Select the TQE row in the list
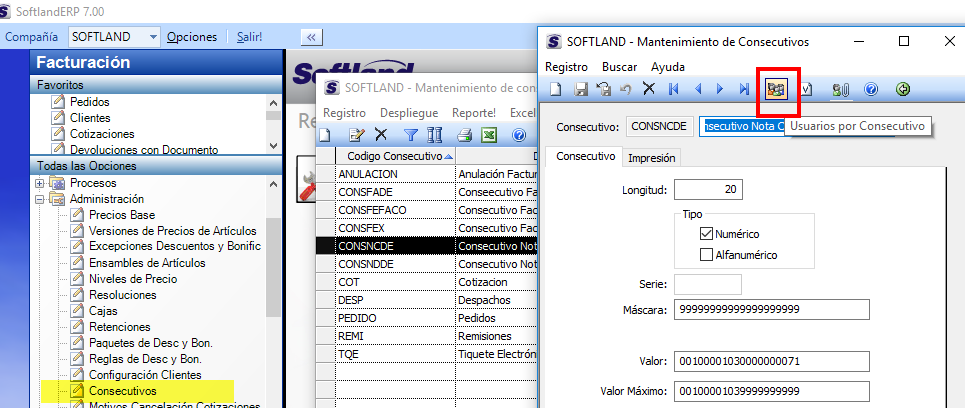Screen dimensions: 965x408 coord(426,354)
